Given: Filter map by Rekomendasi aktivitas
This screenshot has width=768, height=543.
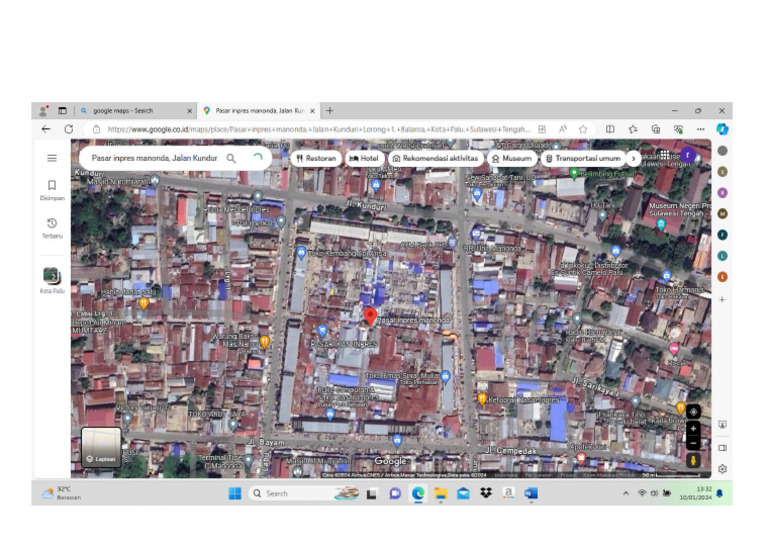Looking at the screenshot, I should (435, 158).
